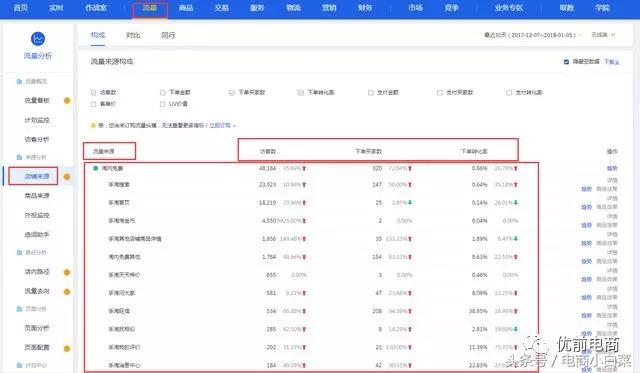
Task: Click 趋势 link in 淘内免费 row
Action: [612, 168]
